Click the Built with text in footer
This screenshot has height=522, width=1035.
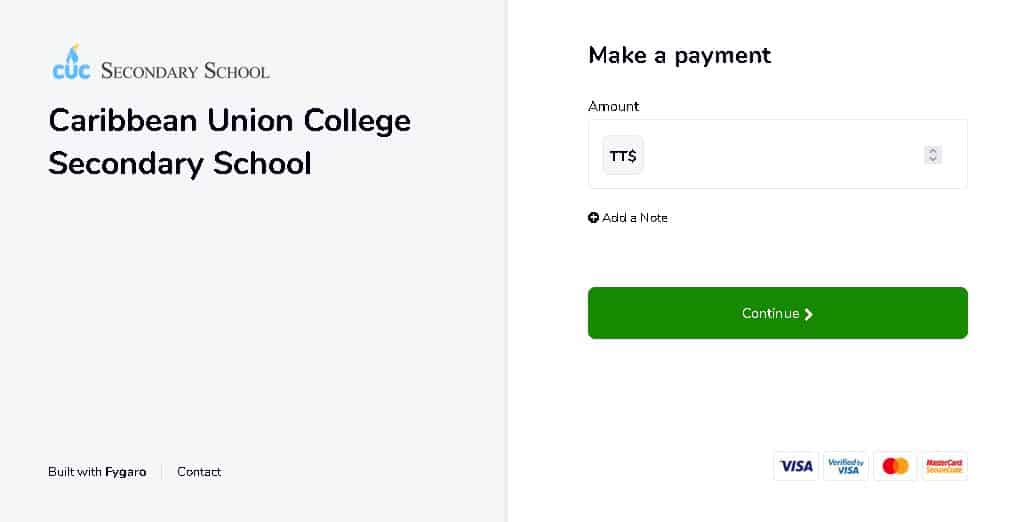pos(75,472)
